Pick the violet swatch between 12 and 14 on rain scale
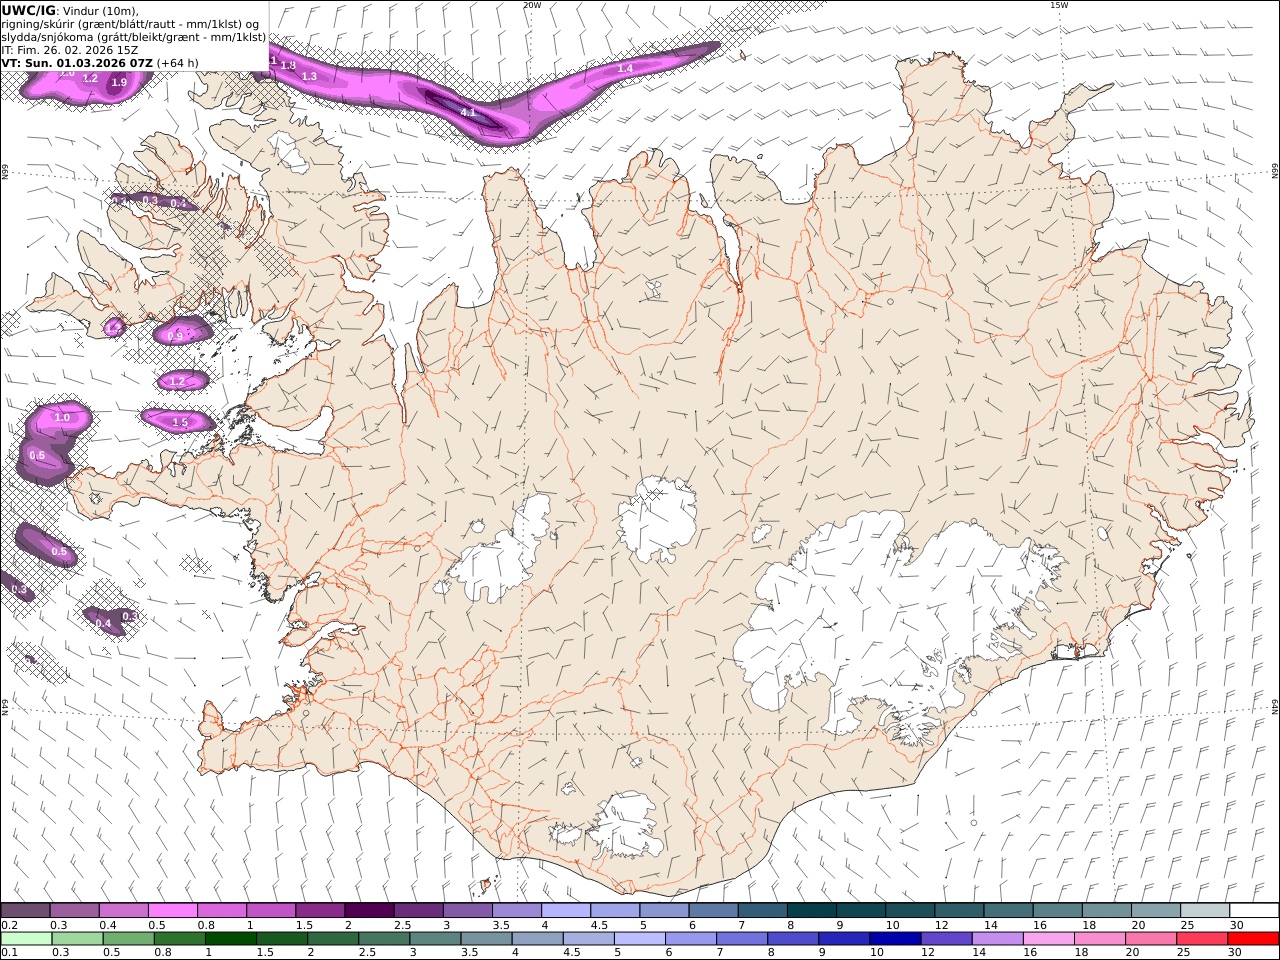 pos(946,938)
